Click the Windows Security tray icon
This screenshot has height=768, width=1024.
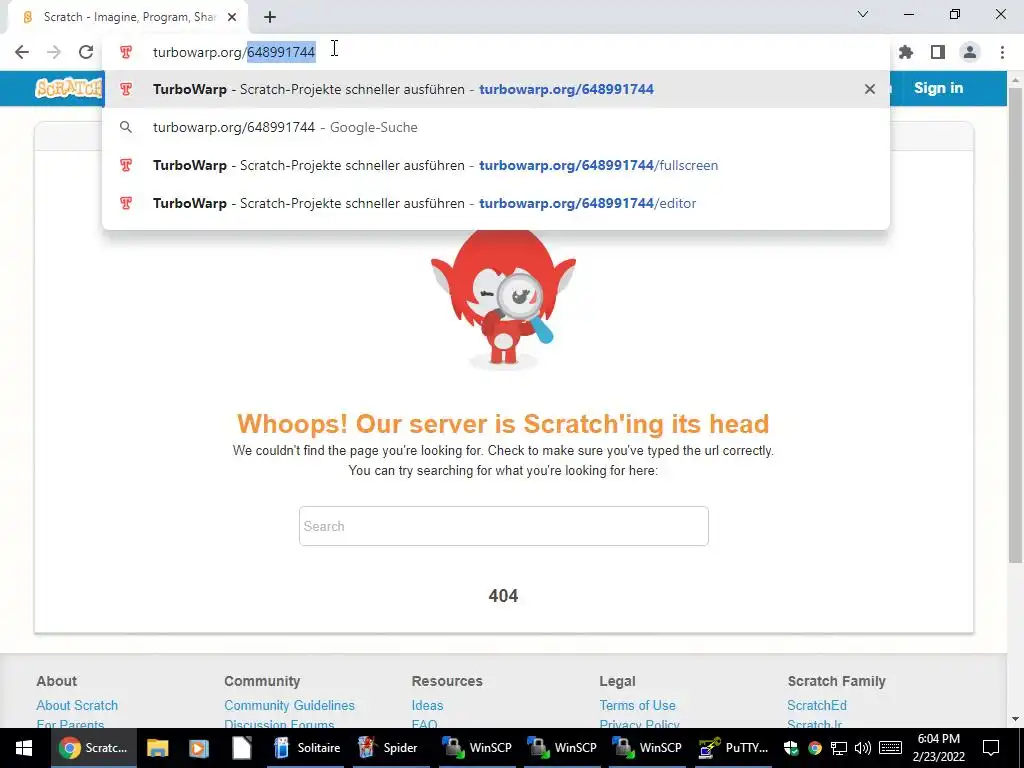(x=791, y=748)
